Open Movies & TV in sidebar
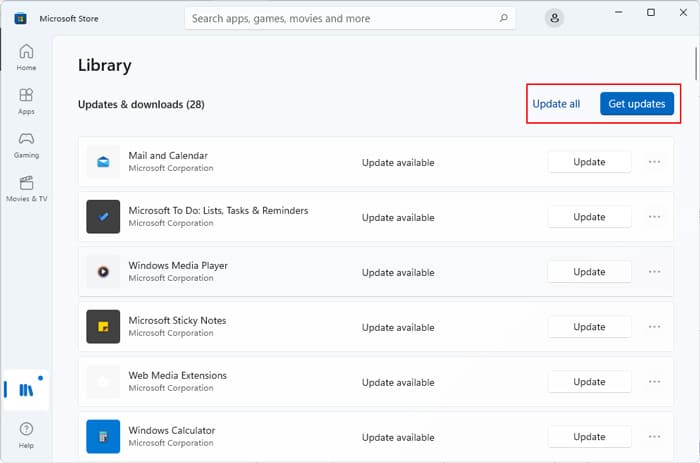This screenshot has width=700, height=463. pos(26,189)
